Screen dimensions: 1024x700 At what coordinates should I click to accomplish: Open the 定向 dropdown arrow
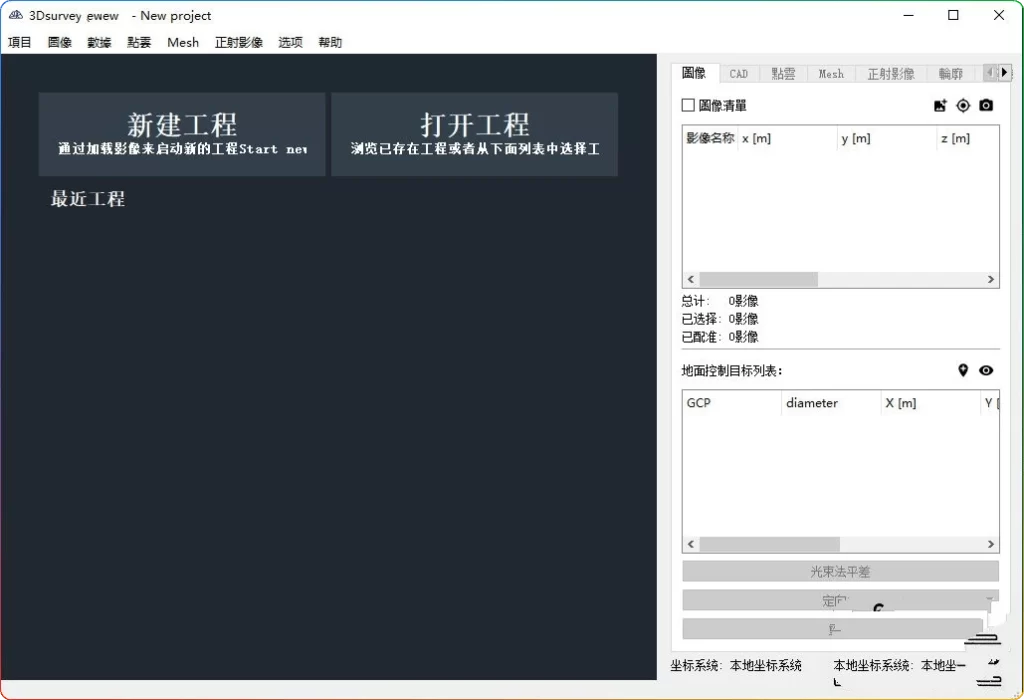pos(990,598)
